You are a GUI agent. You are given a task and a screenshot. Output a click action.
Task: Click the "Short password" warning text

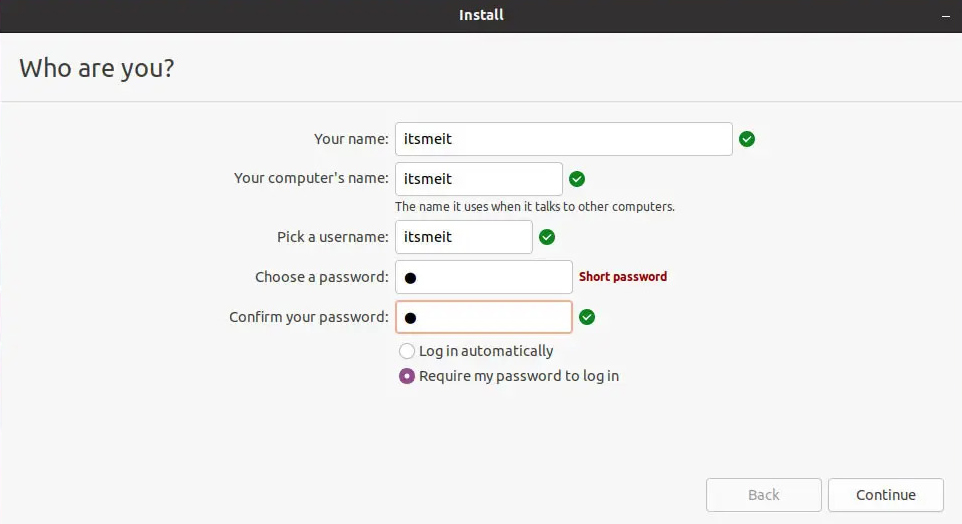click(x=623, y=277)
